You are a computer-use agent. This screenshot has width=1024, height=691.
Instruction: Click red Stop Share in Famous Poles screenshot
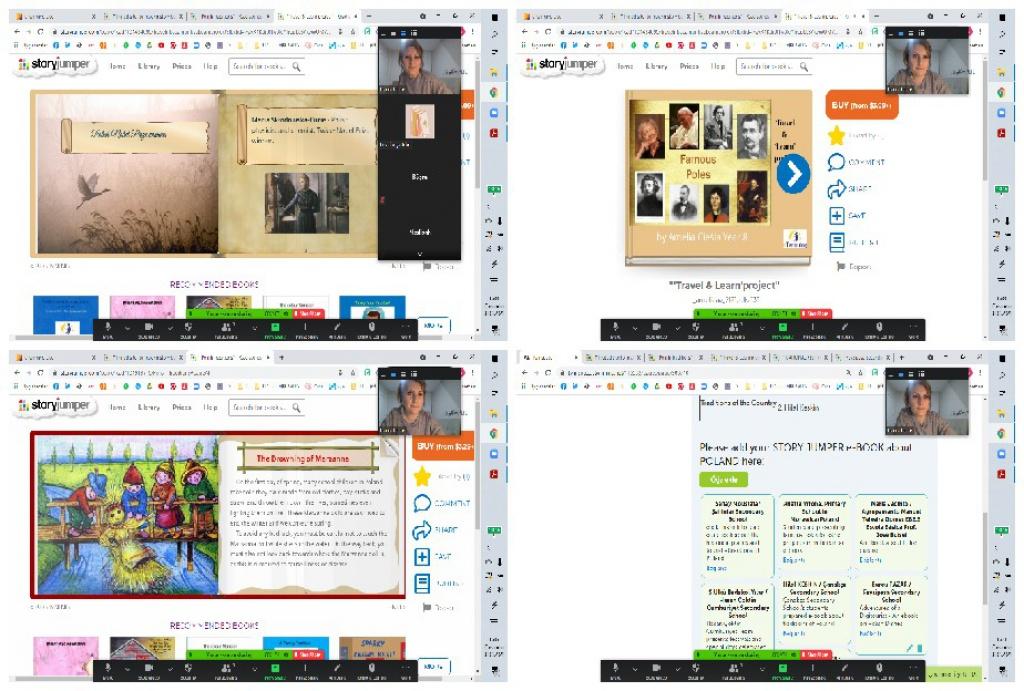816,313
